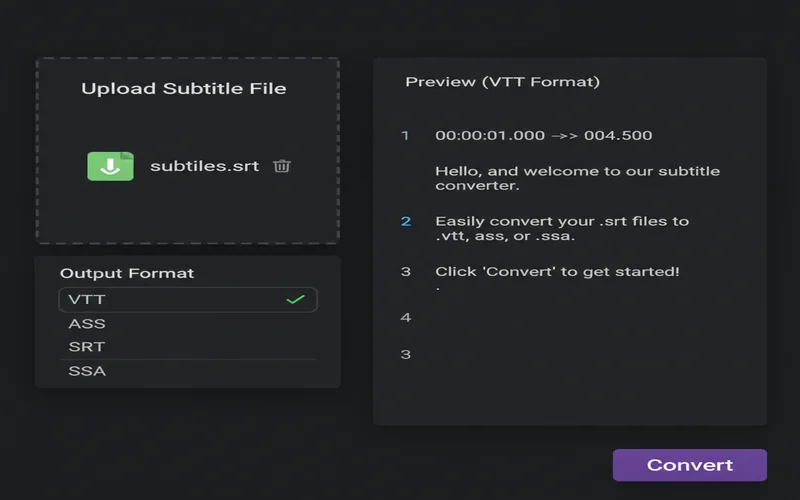The image size is (800, 500).
Task: Select the 'Easily convert your .srt files' line
Action: pyautogui.click(x=561, y=228)
